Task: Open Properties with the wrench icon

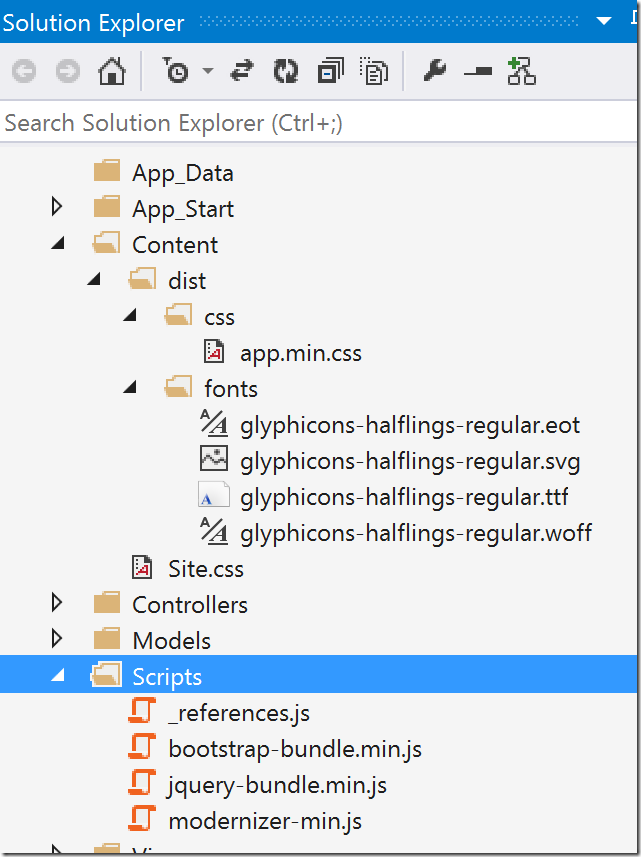Action: pos(435,71)
